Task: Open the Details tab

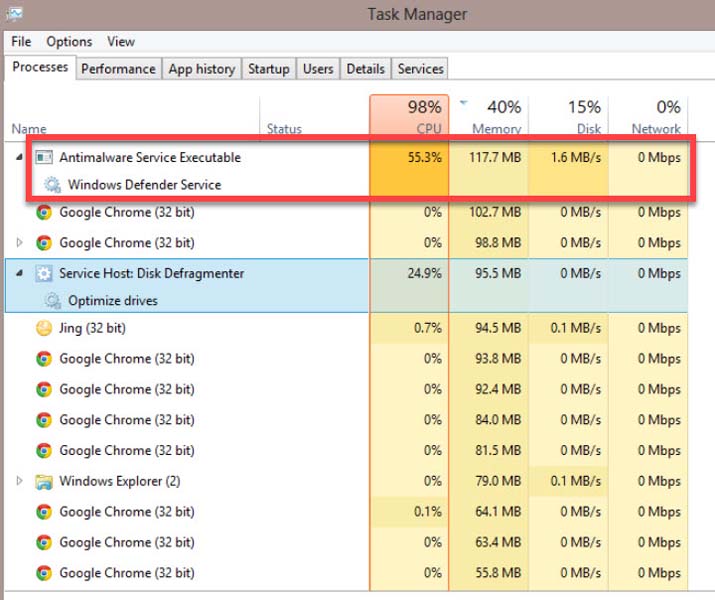Action: (365, 69)
